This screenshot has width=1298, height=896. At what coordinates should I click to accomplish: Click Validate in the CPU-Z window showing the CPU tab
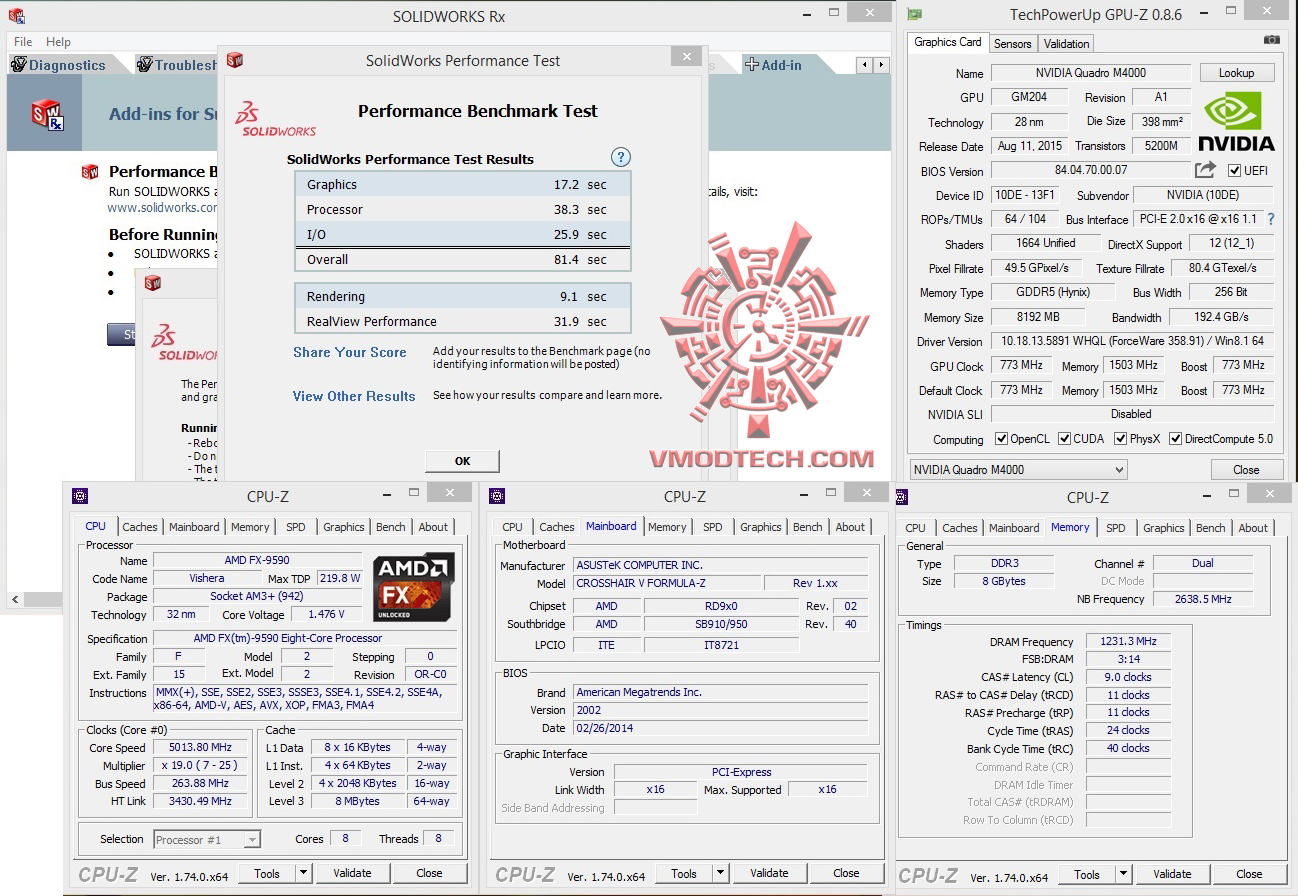(x=352, y=873)
